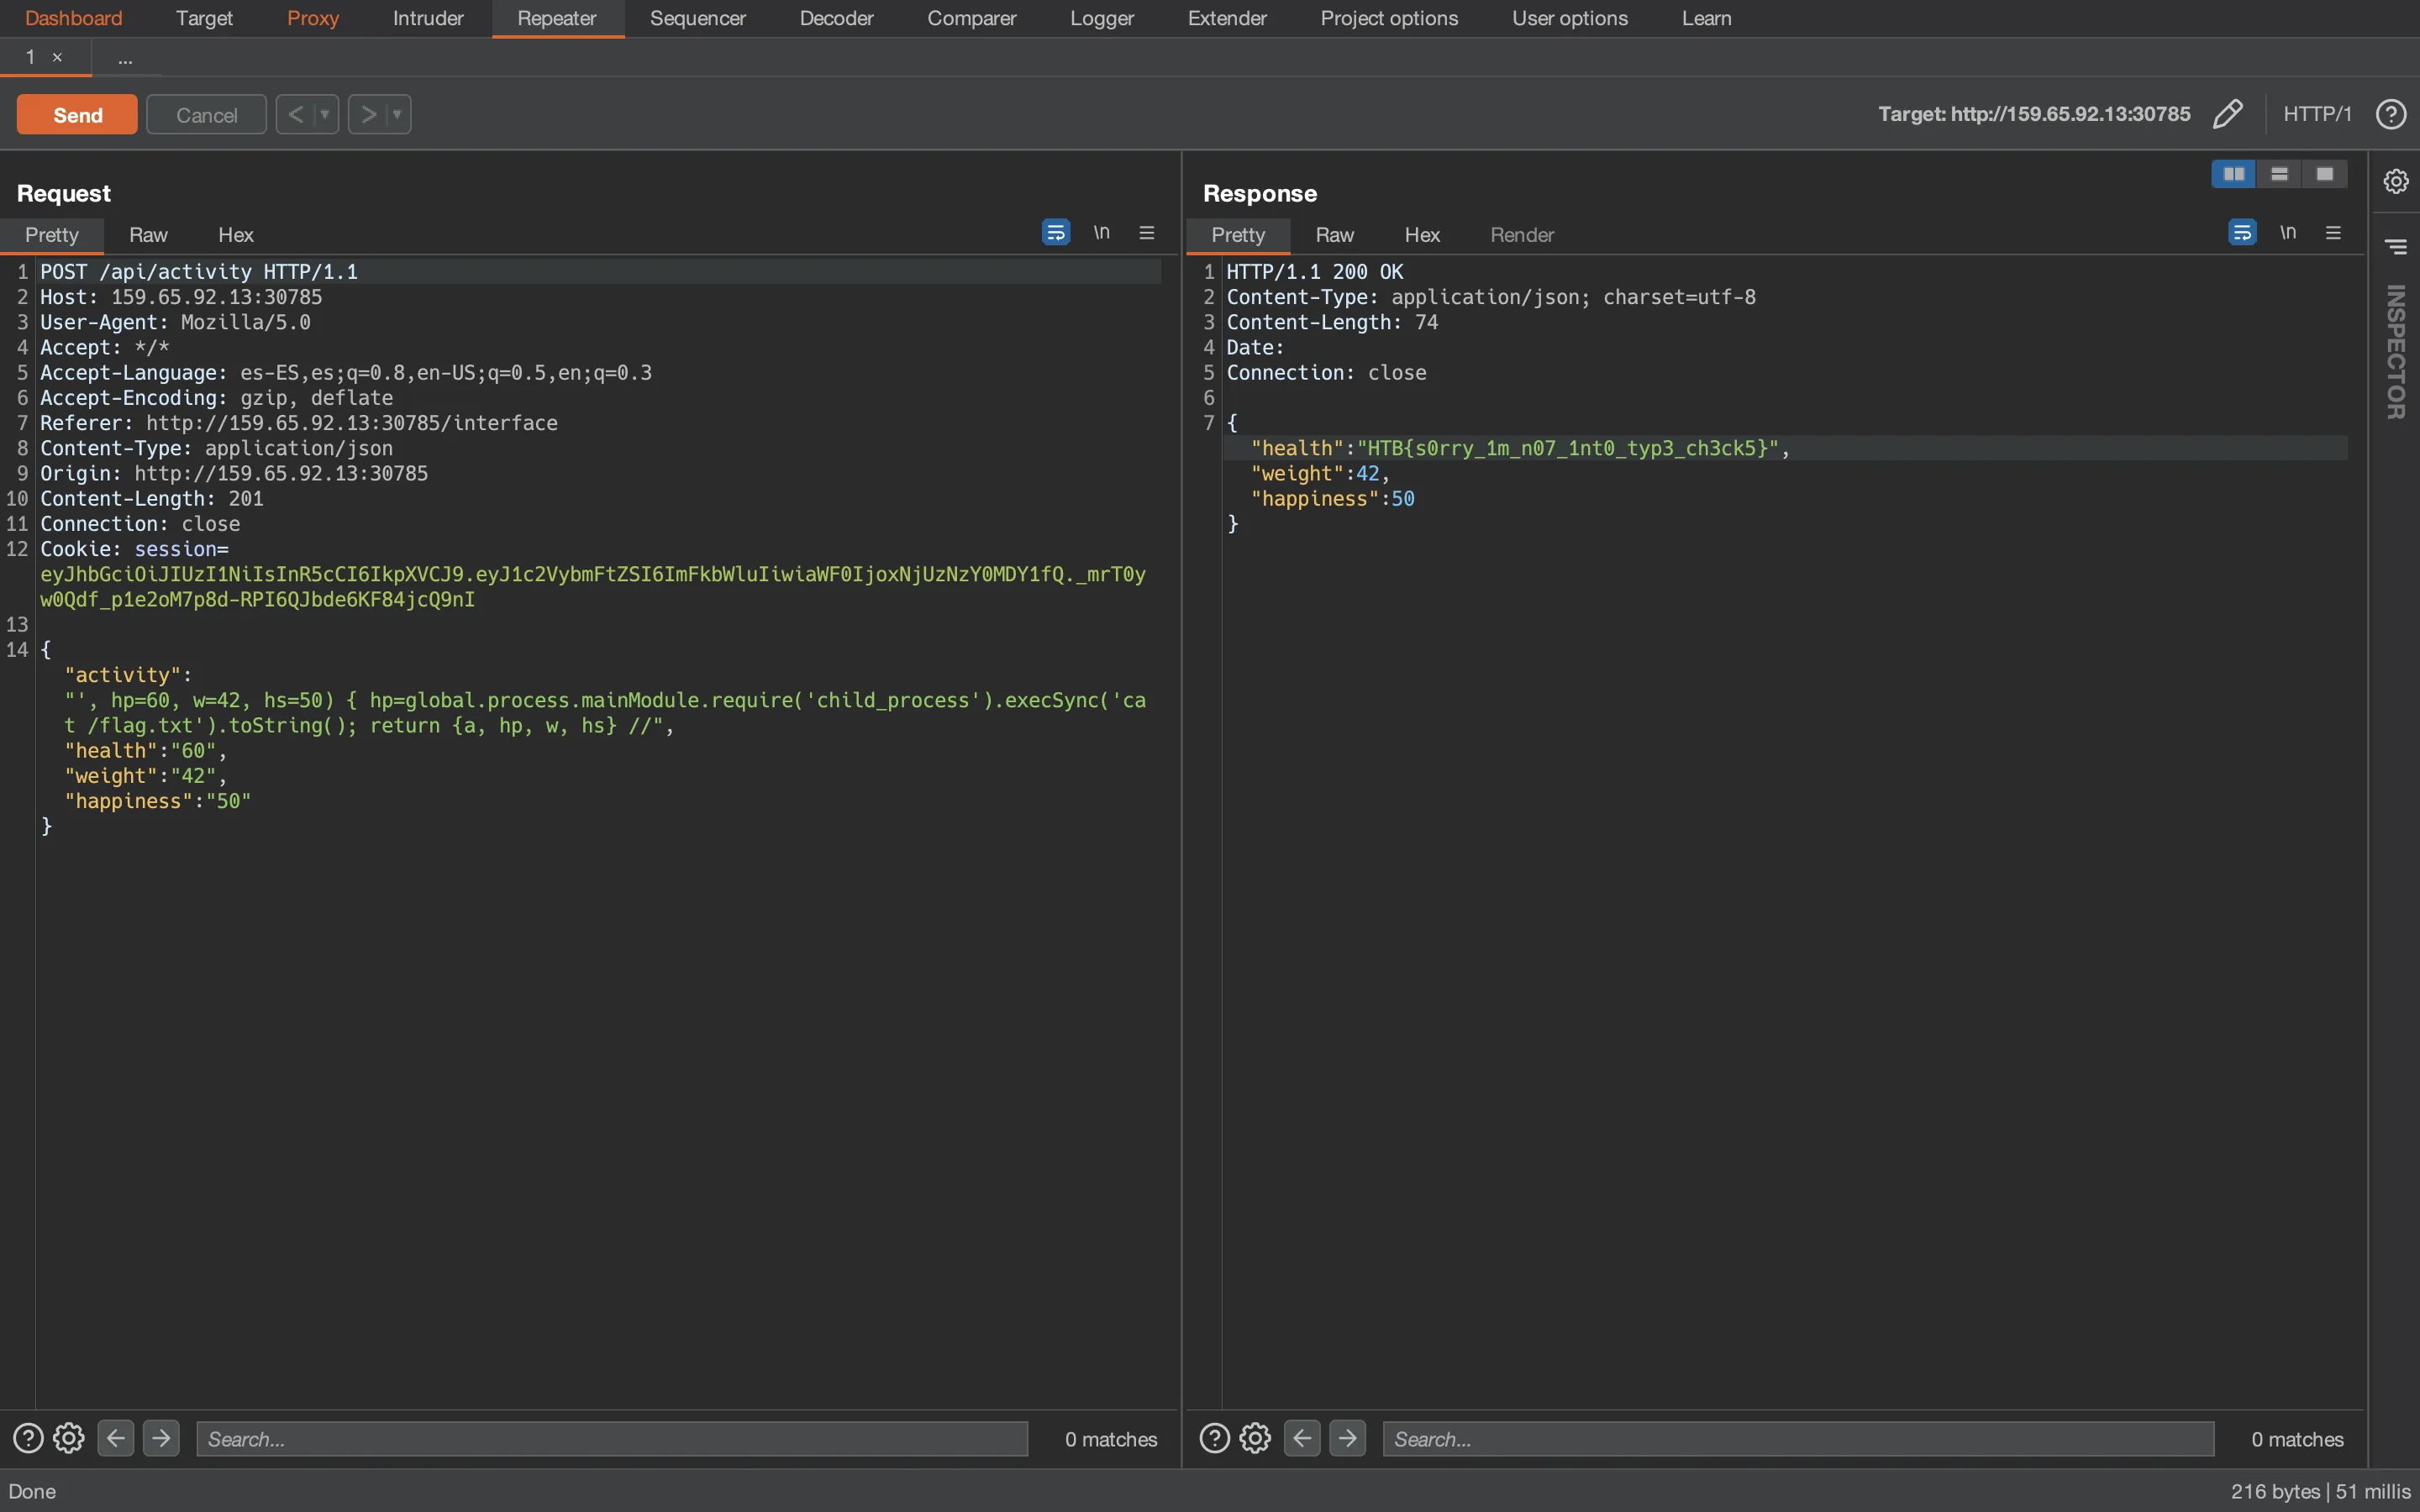Focus the Response search field

pyautogui.click(x=1798, y=1439)
